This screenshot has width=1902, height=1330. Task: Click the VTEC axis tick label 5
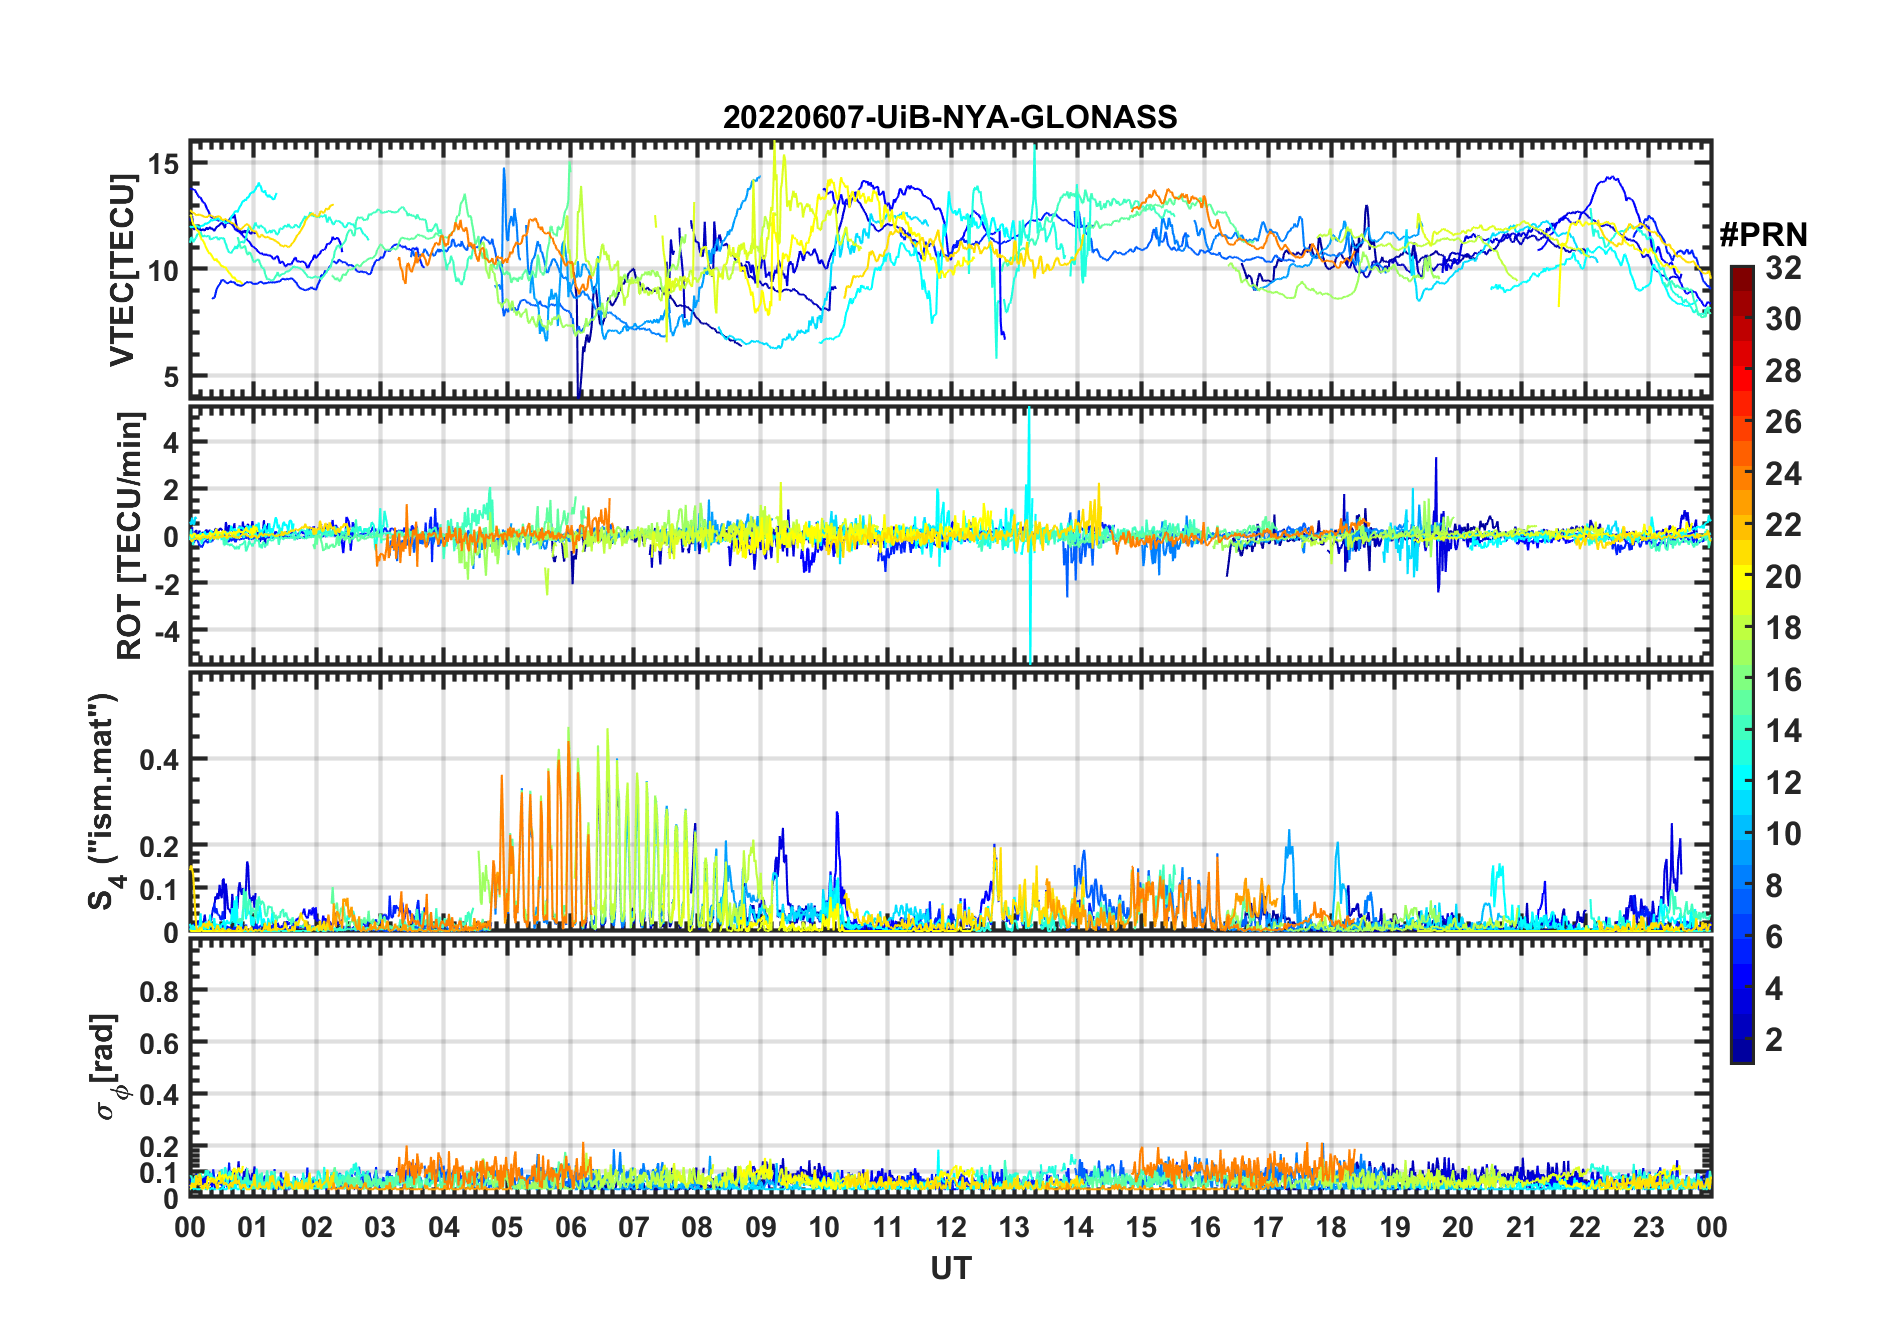click(171, 377)
